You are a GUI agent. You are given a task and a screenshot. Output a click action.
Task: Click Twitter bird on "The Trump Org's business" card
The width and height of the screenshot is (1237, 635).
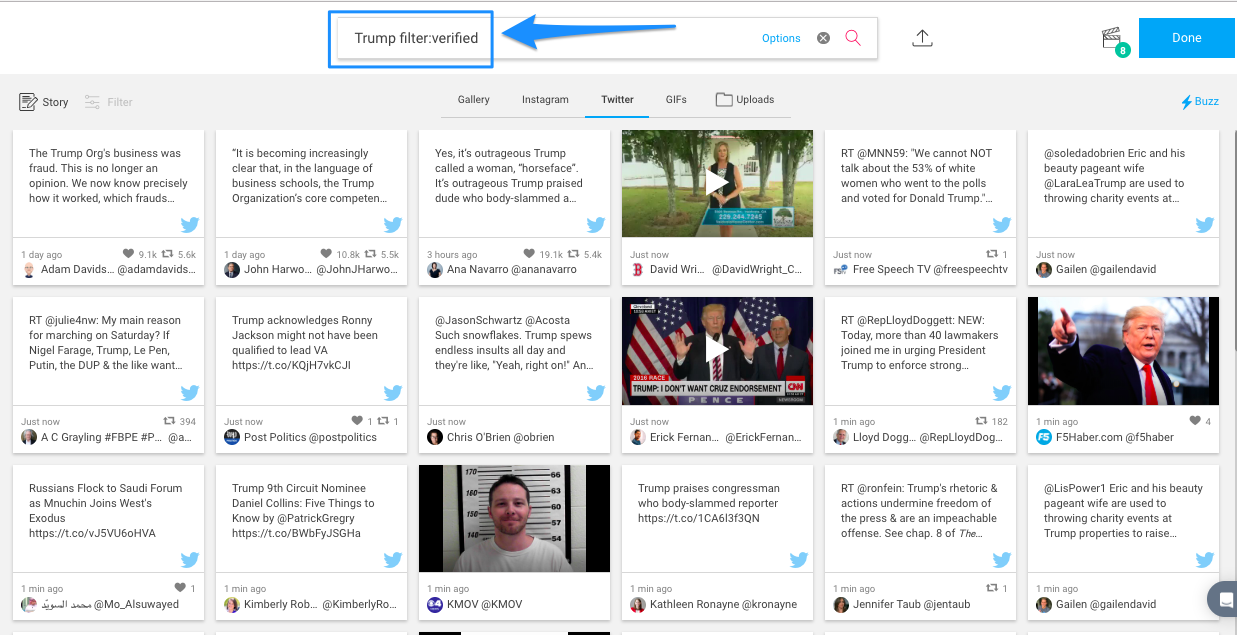[190, 225]
